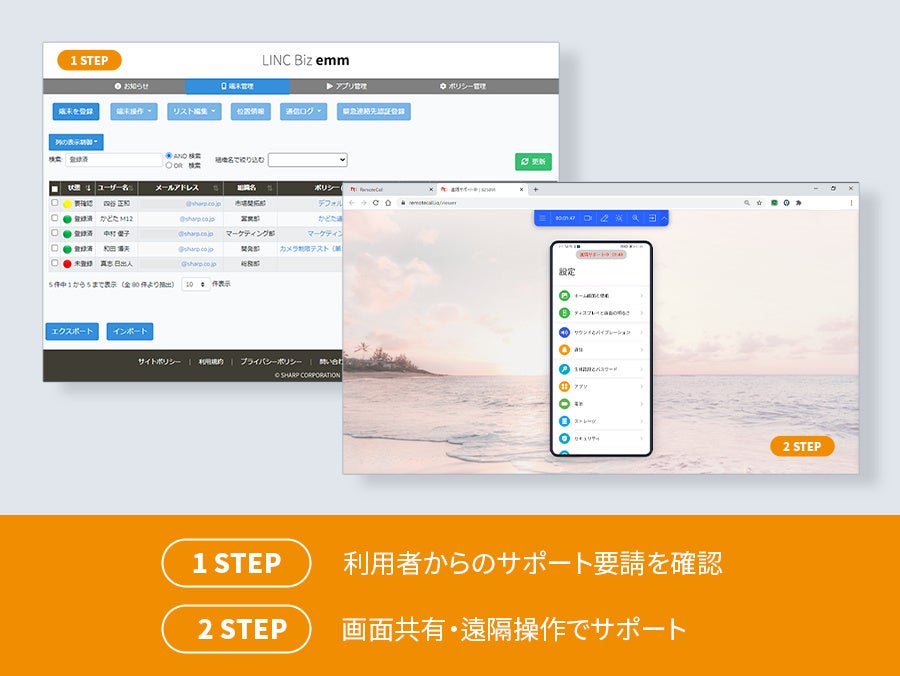Select the OR検索 radio button
This screenshot has height=676, width=900.
pyautogui.click(x=170, y=164)
